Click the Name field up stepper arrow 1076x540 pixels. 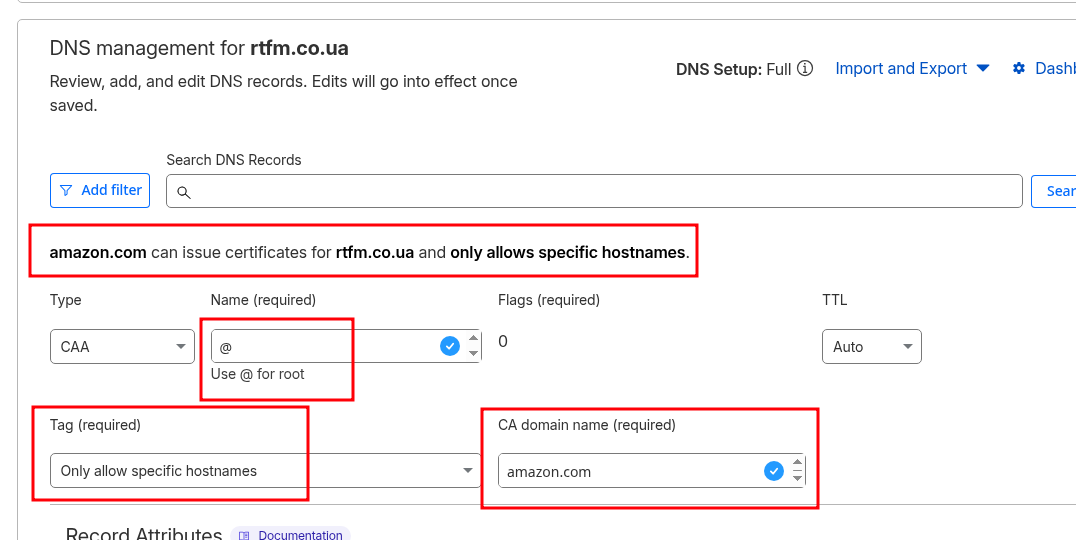[473, 339]
